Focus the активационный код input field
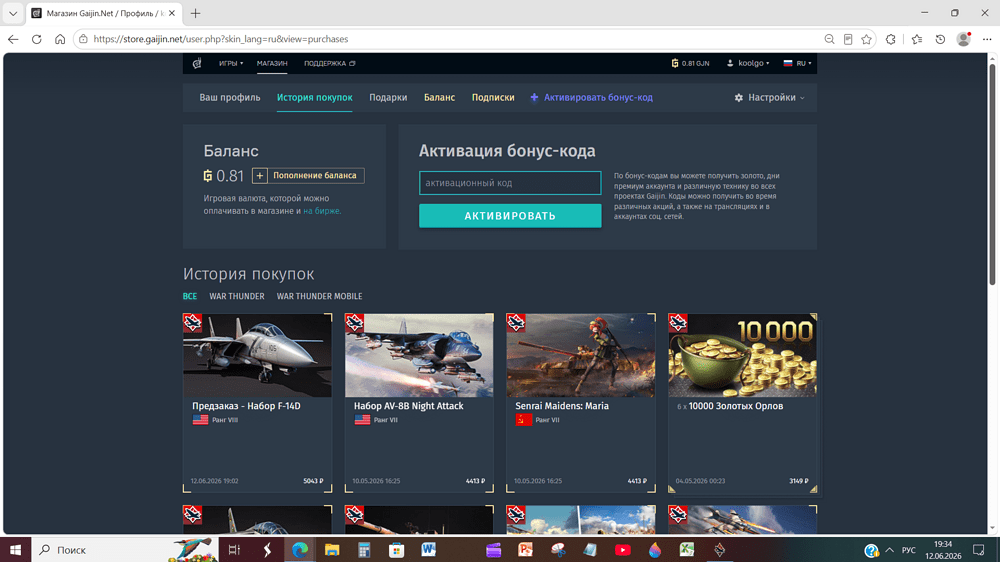The width and height of the screenshot is (1000, 562). (x=510, y=183)
